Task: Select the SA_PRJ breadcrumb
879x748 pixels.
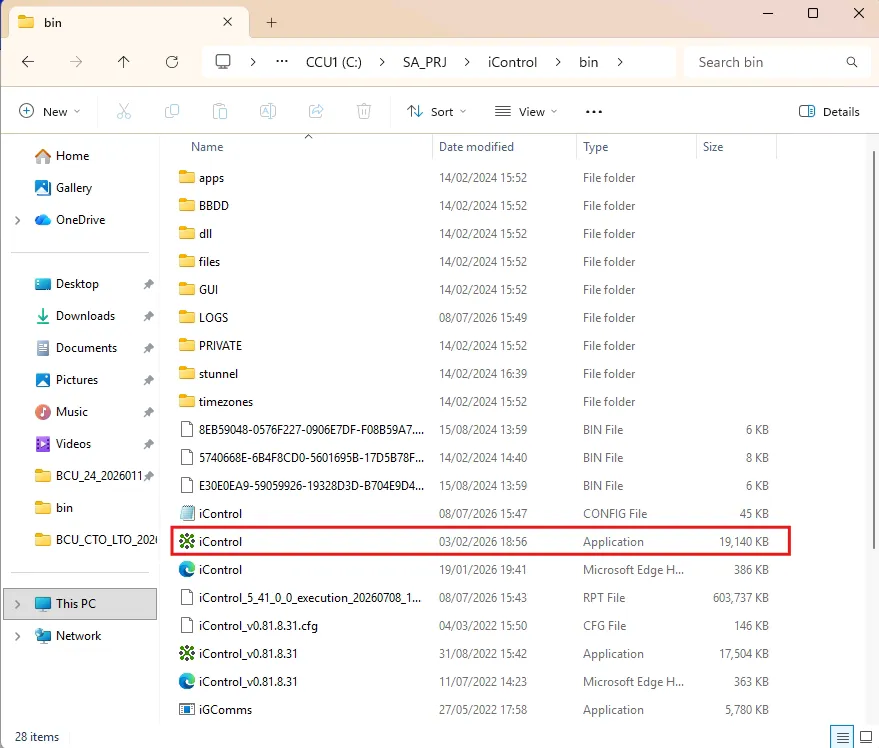Action: click(x=425, y=62)
